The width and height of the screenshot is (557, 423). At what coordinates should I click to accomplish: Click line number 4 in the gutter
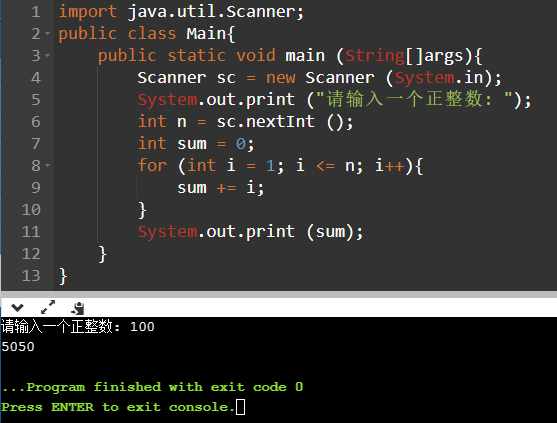[36, 78]
